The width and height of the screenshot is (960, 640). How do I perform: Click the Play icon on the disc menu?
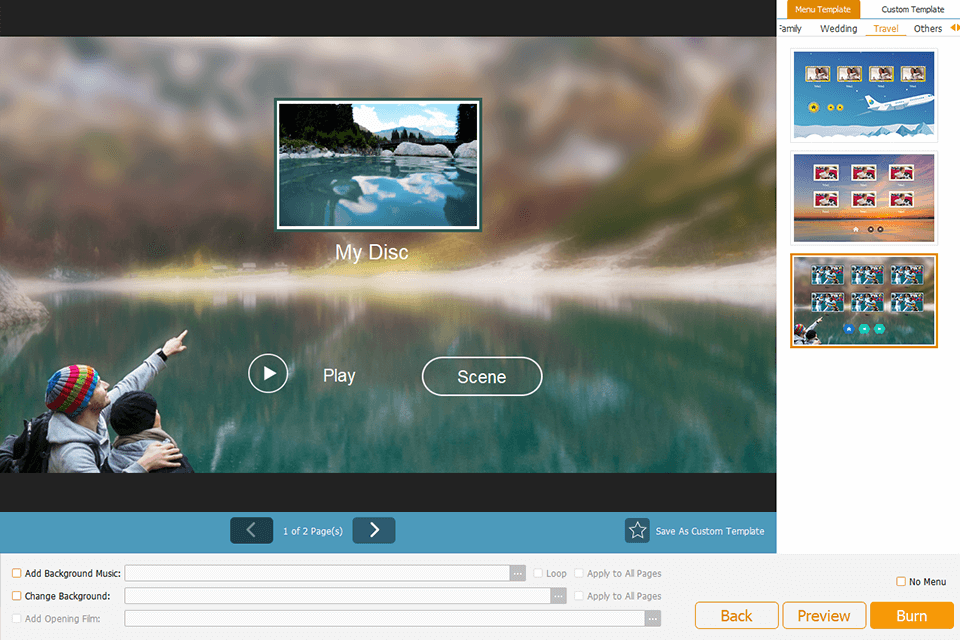pyautogui.click(x=267, y=373)
